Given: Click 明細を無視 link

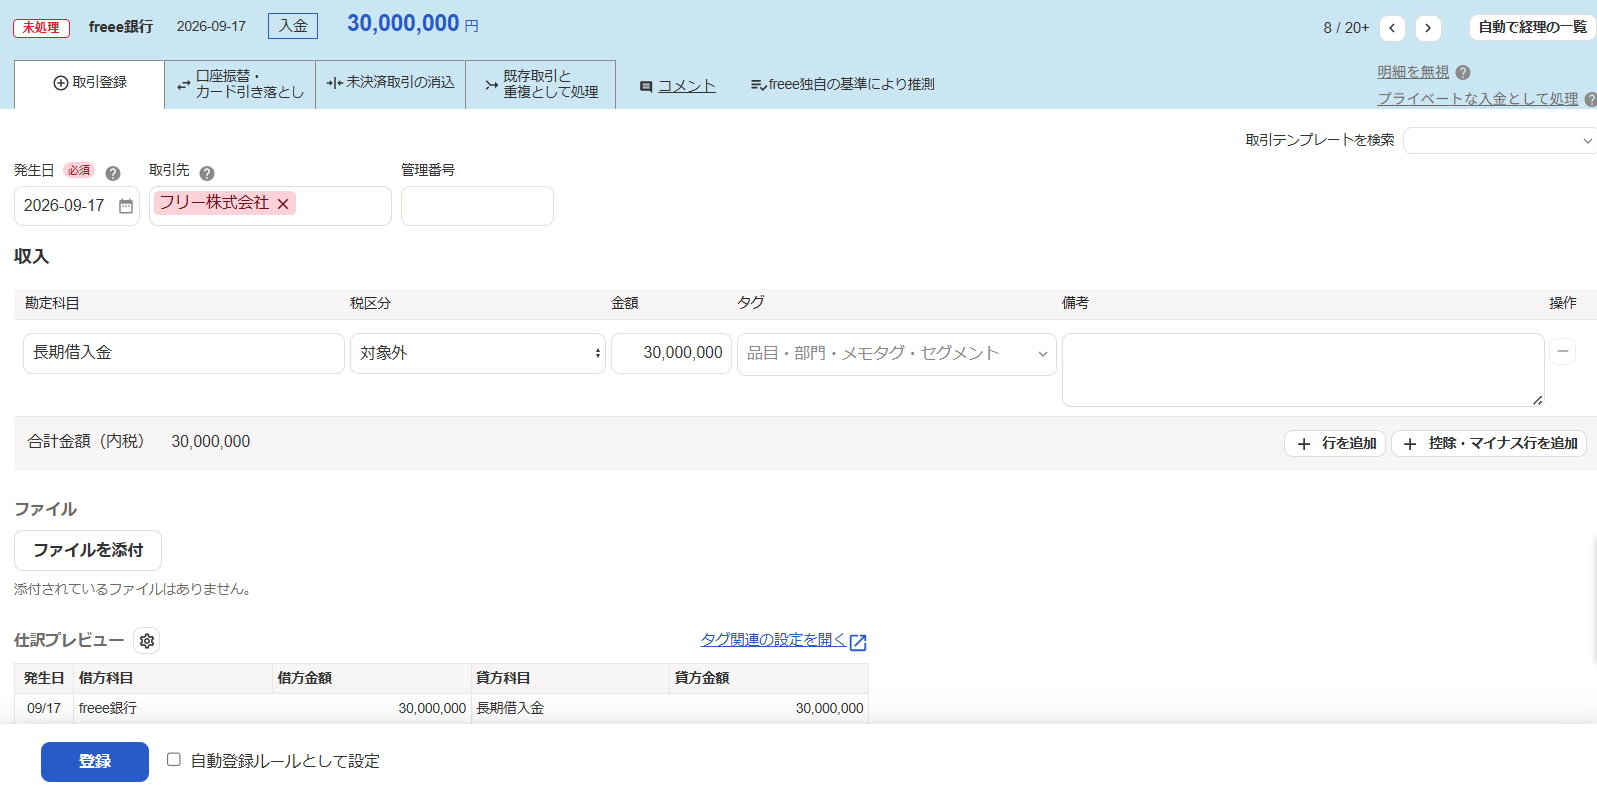Looking at the screenshot, I should [x=1413, y=72].
